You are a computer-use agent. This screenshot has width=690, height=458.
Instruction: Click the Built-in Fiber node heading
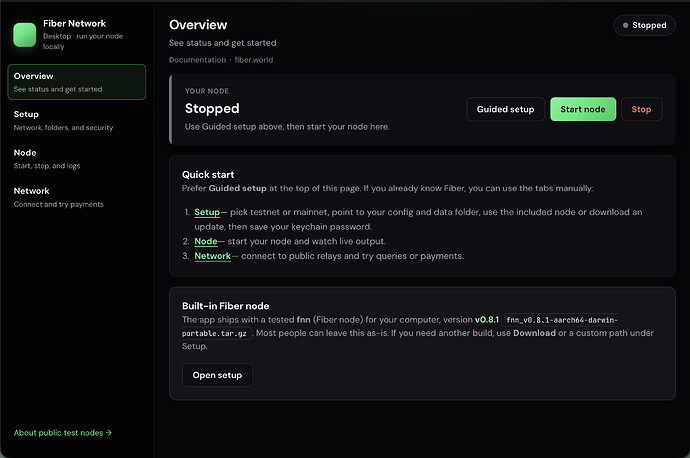coord(225,306)
